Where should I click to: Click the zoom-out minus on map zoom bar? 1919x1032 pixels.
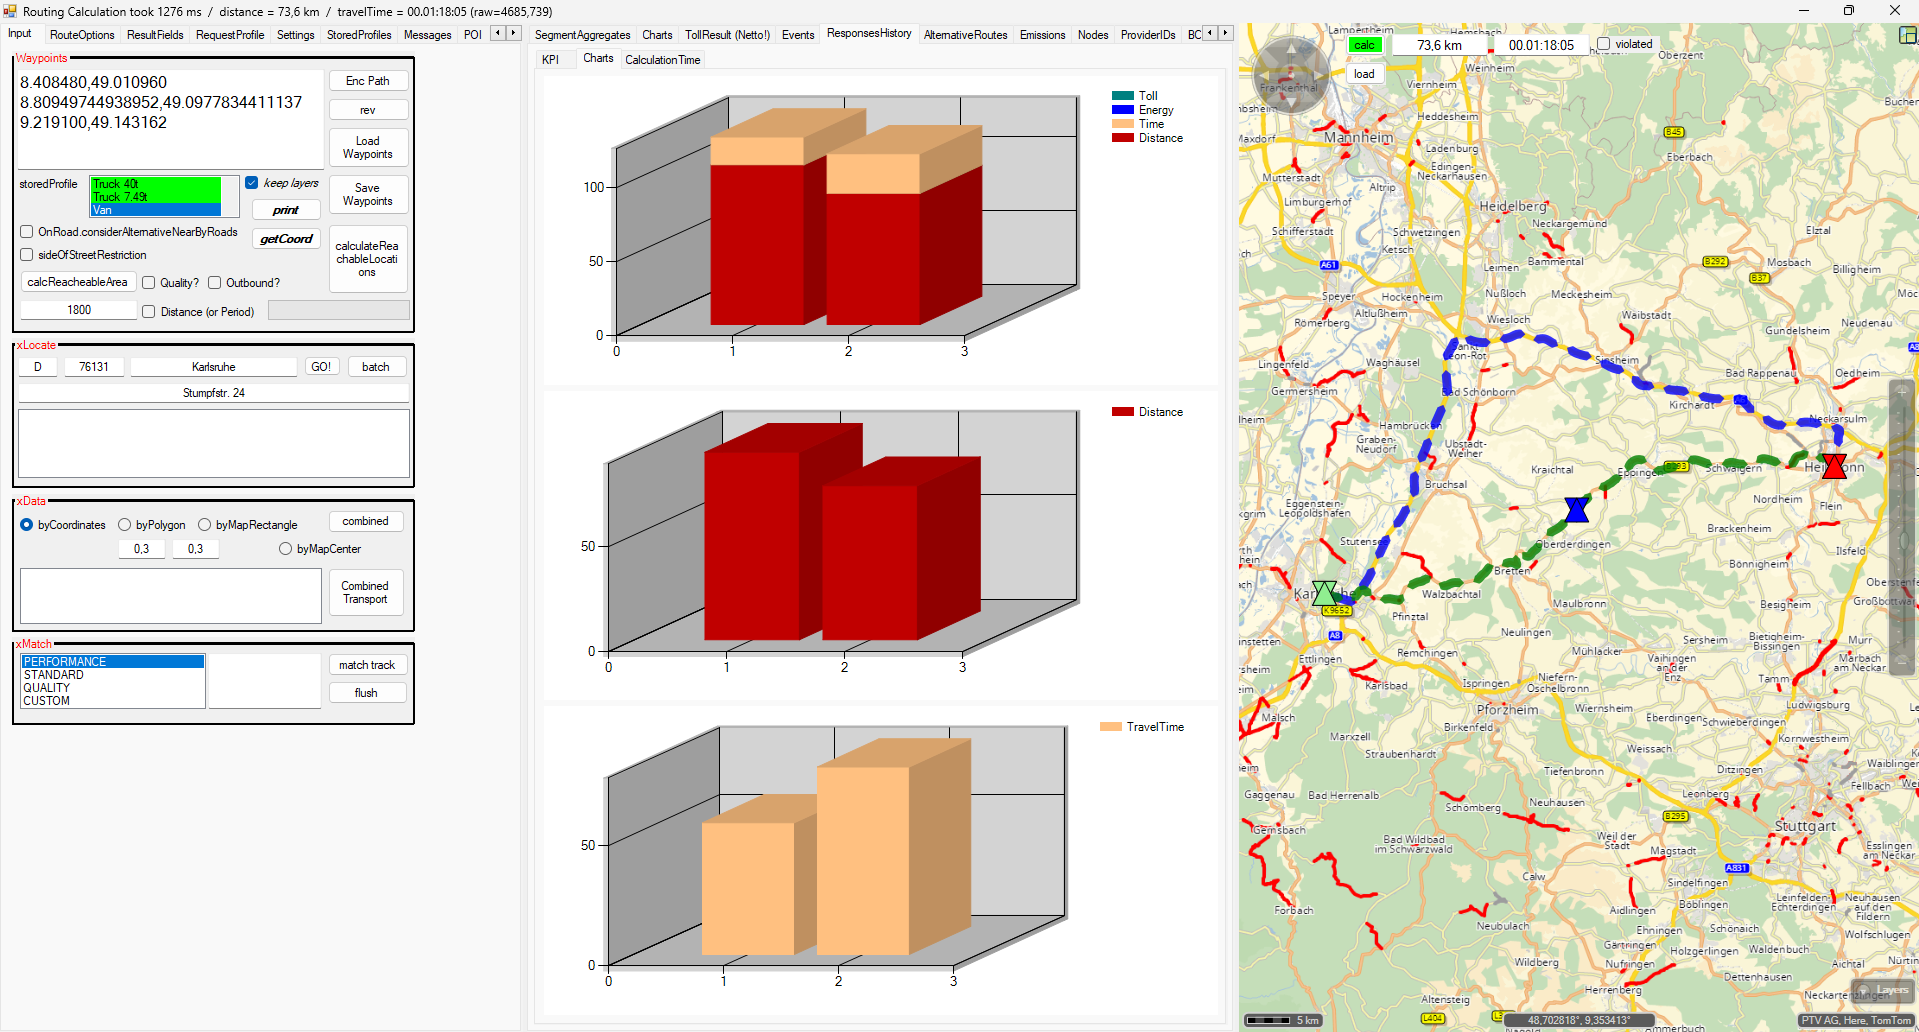coord(1902,661)
